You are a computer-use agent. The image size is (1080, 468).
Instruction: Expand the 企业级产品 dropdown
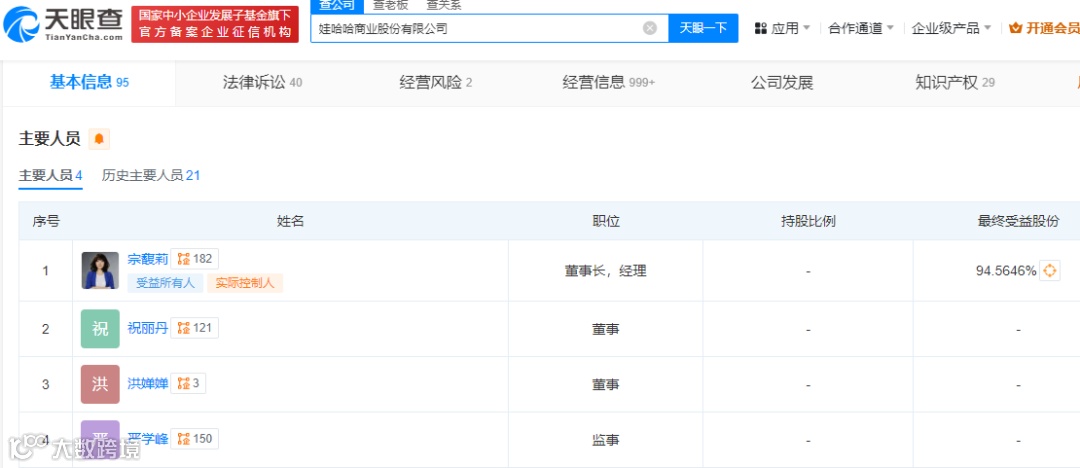pos(951,28)
